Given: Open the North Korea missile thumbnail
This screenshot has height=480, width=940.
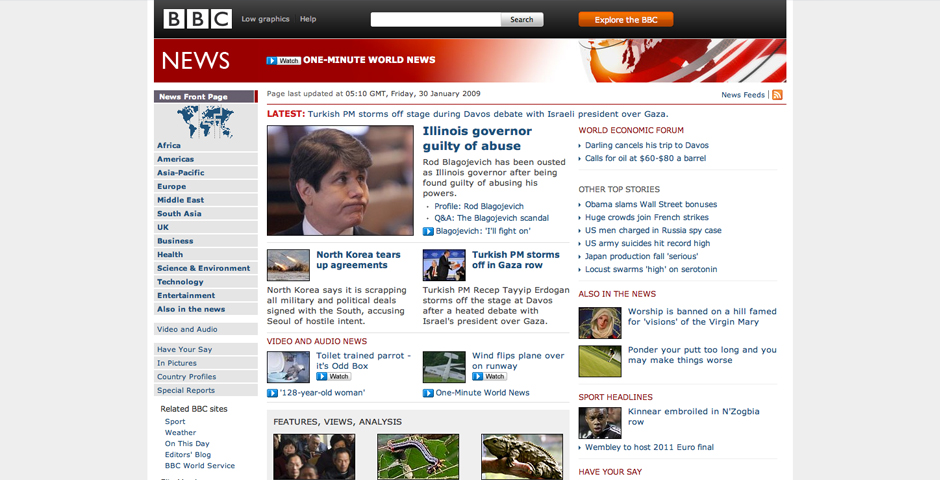Looking at the screenshot, I should coord(288,265).
